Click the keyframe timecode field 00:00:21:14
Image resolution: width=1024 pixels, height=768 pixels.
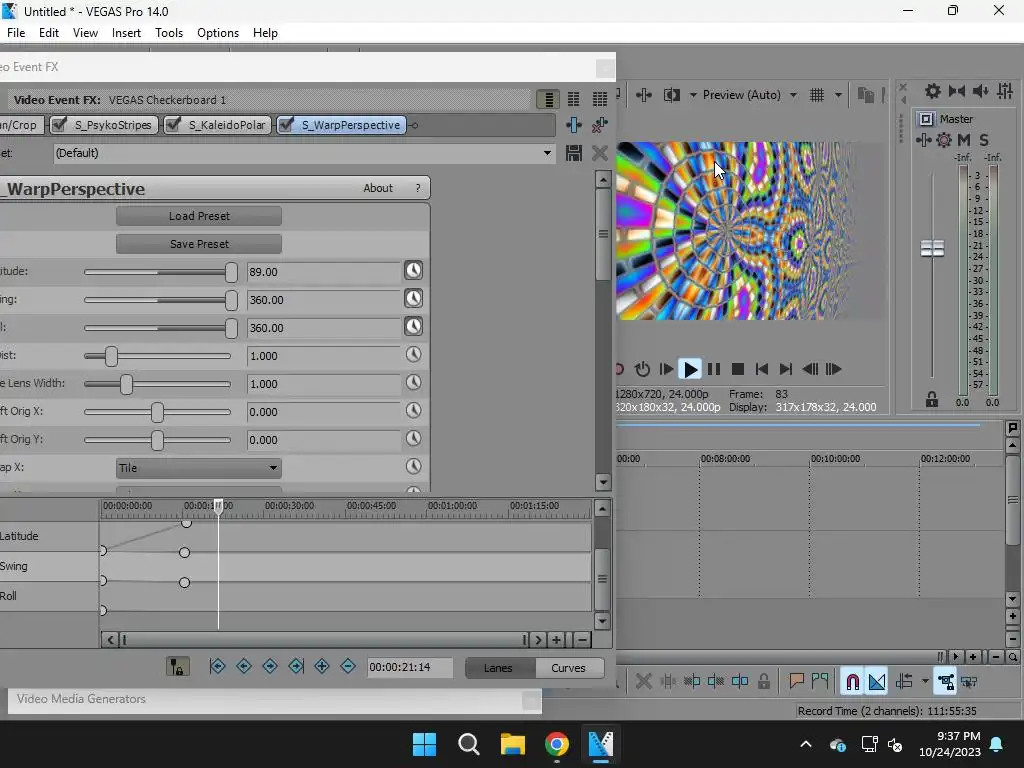[409, 667]
